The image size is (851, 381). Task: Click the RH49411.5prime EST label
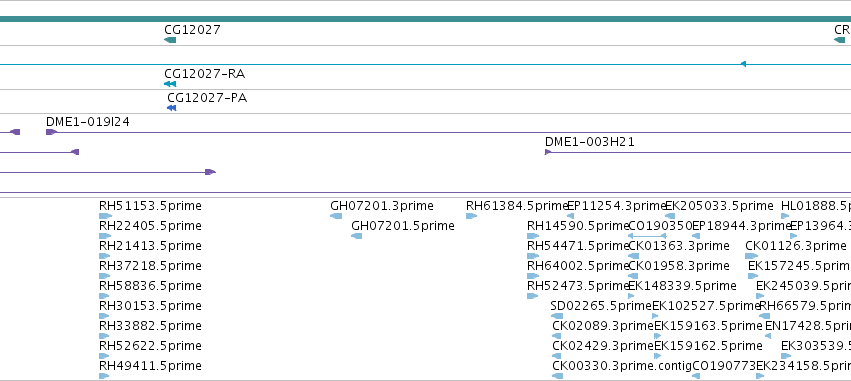[x=150, y=366]
